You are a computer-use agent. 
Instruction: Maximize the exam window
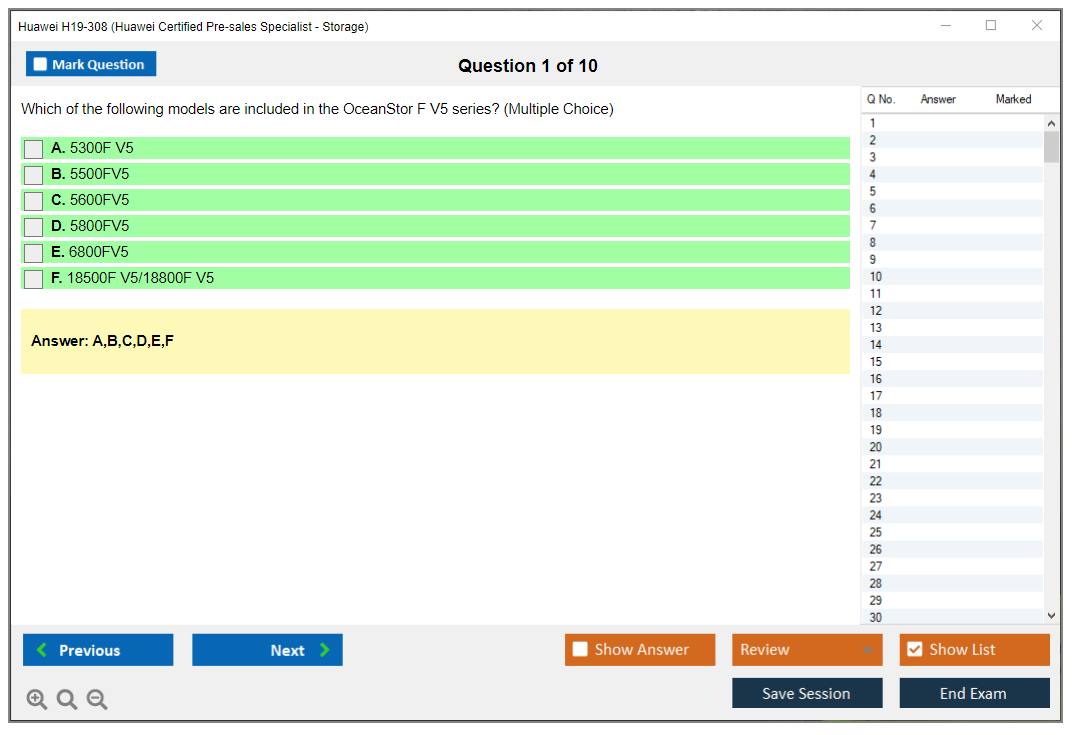click(991, 26)
